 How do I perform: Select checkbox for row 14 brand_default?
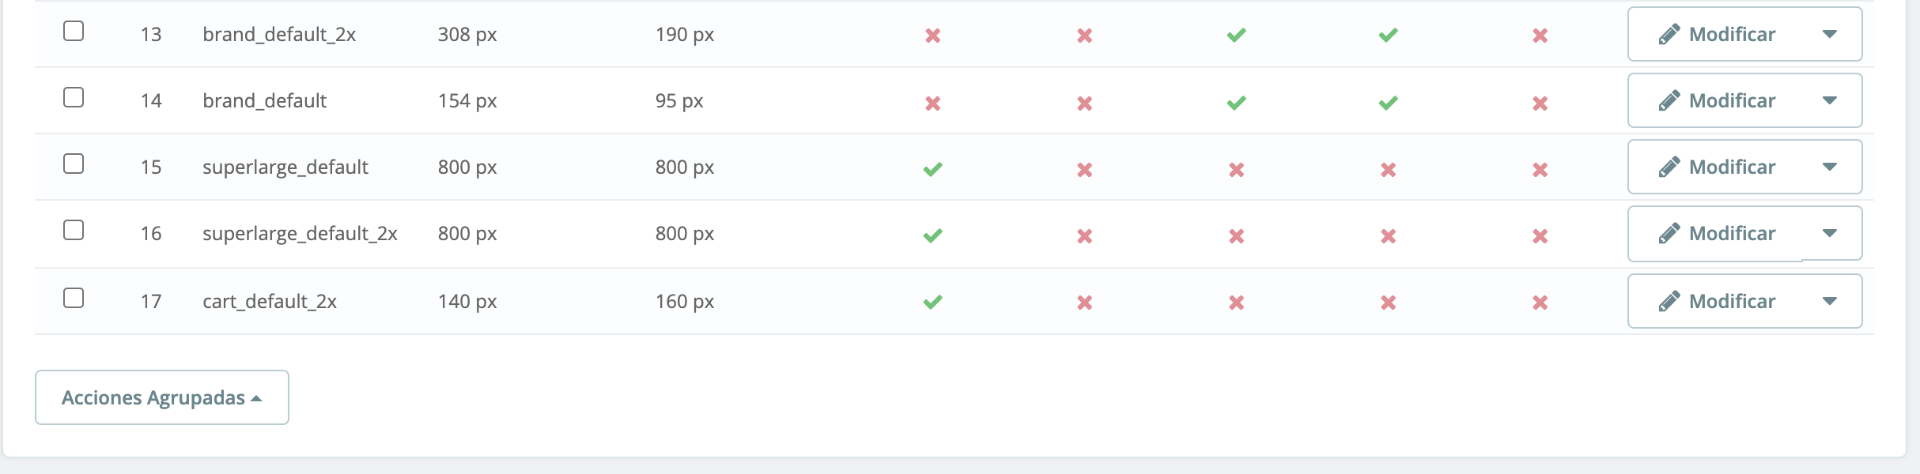coord(73,97)
